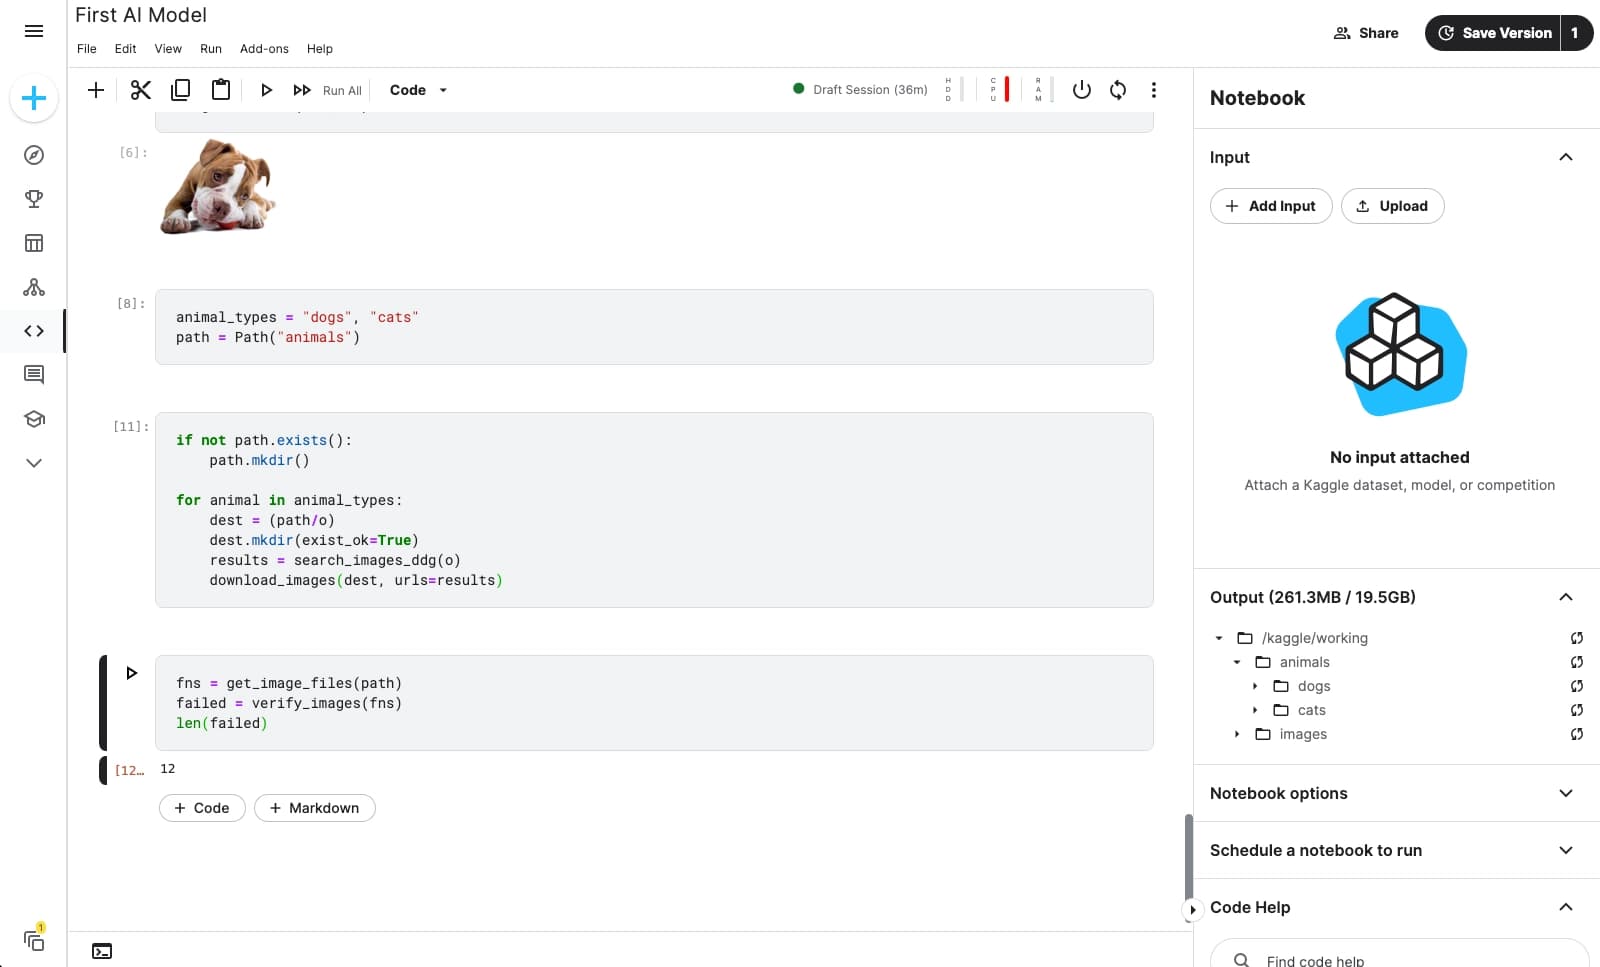Expand the dogs folder in output
The image size is (1600, 967).
[x=1255, y=686]
